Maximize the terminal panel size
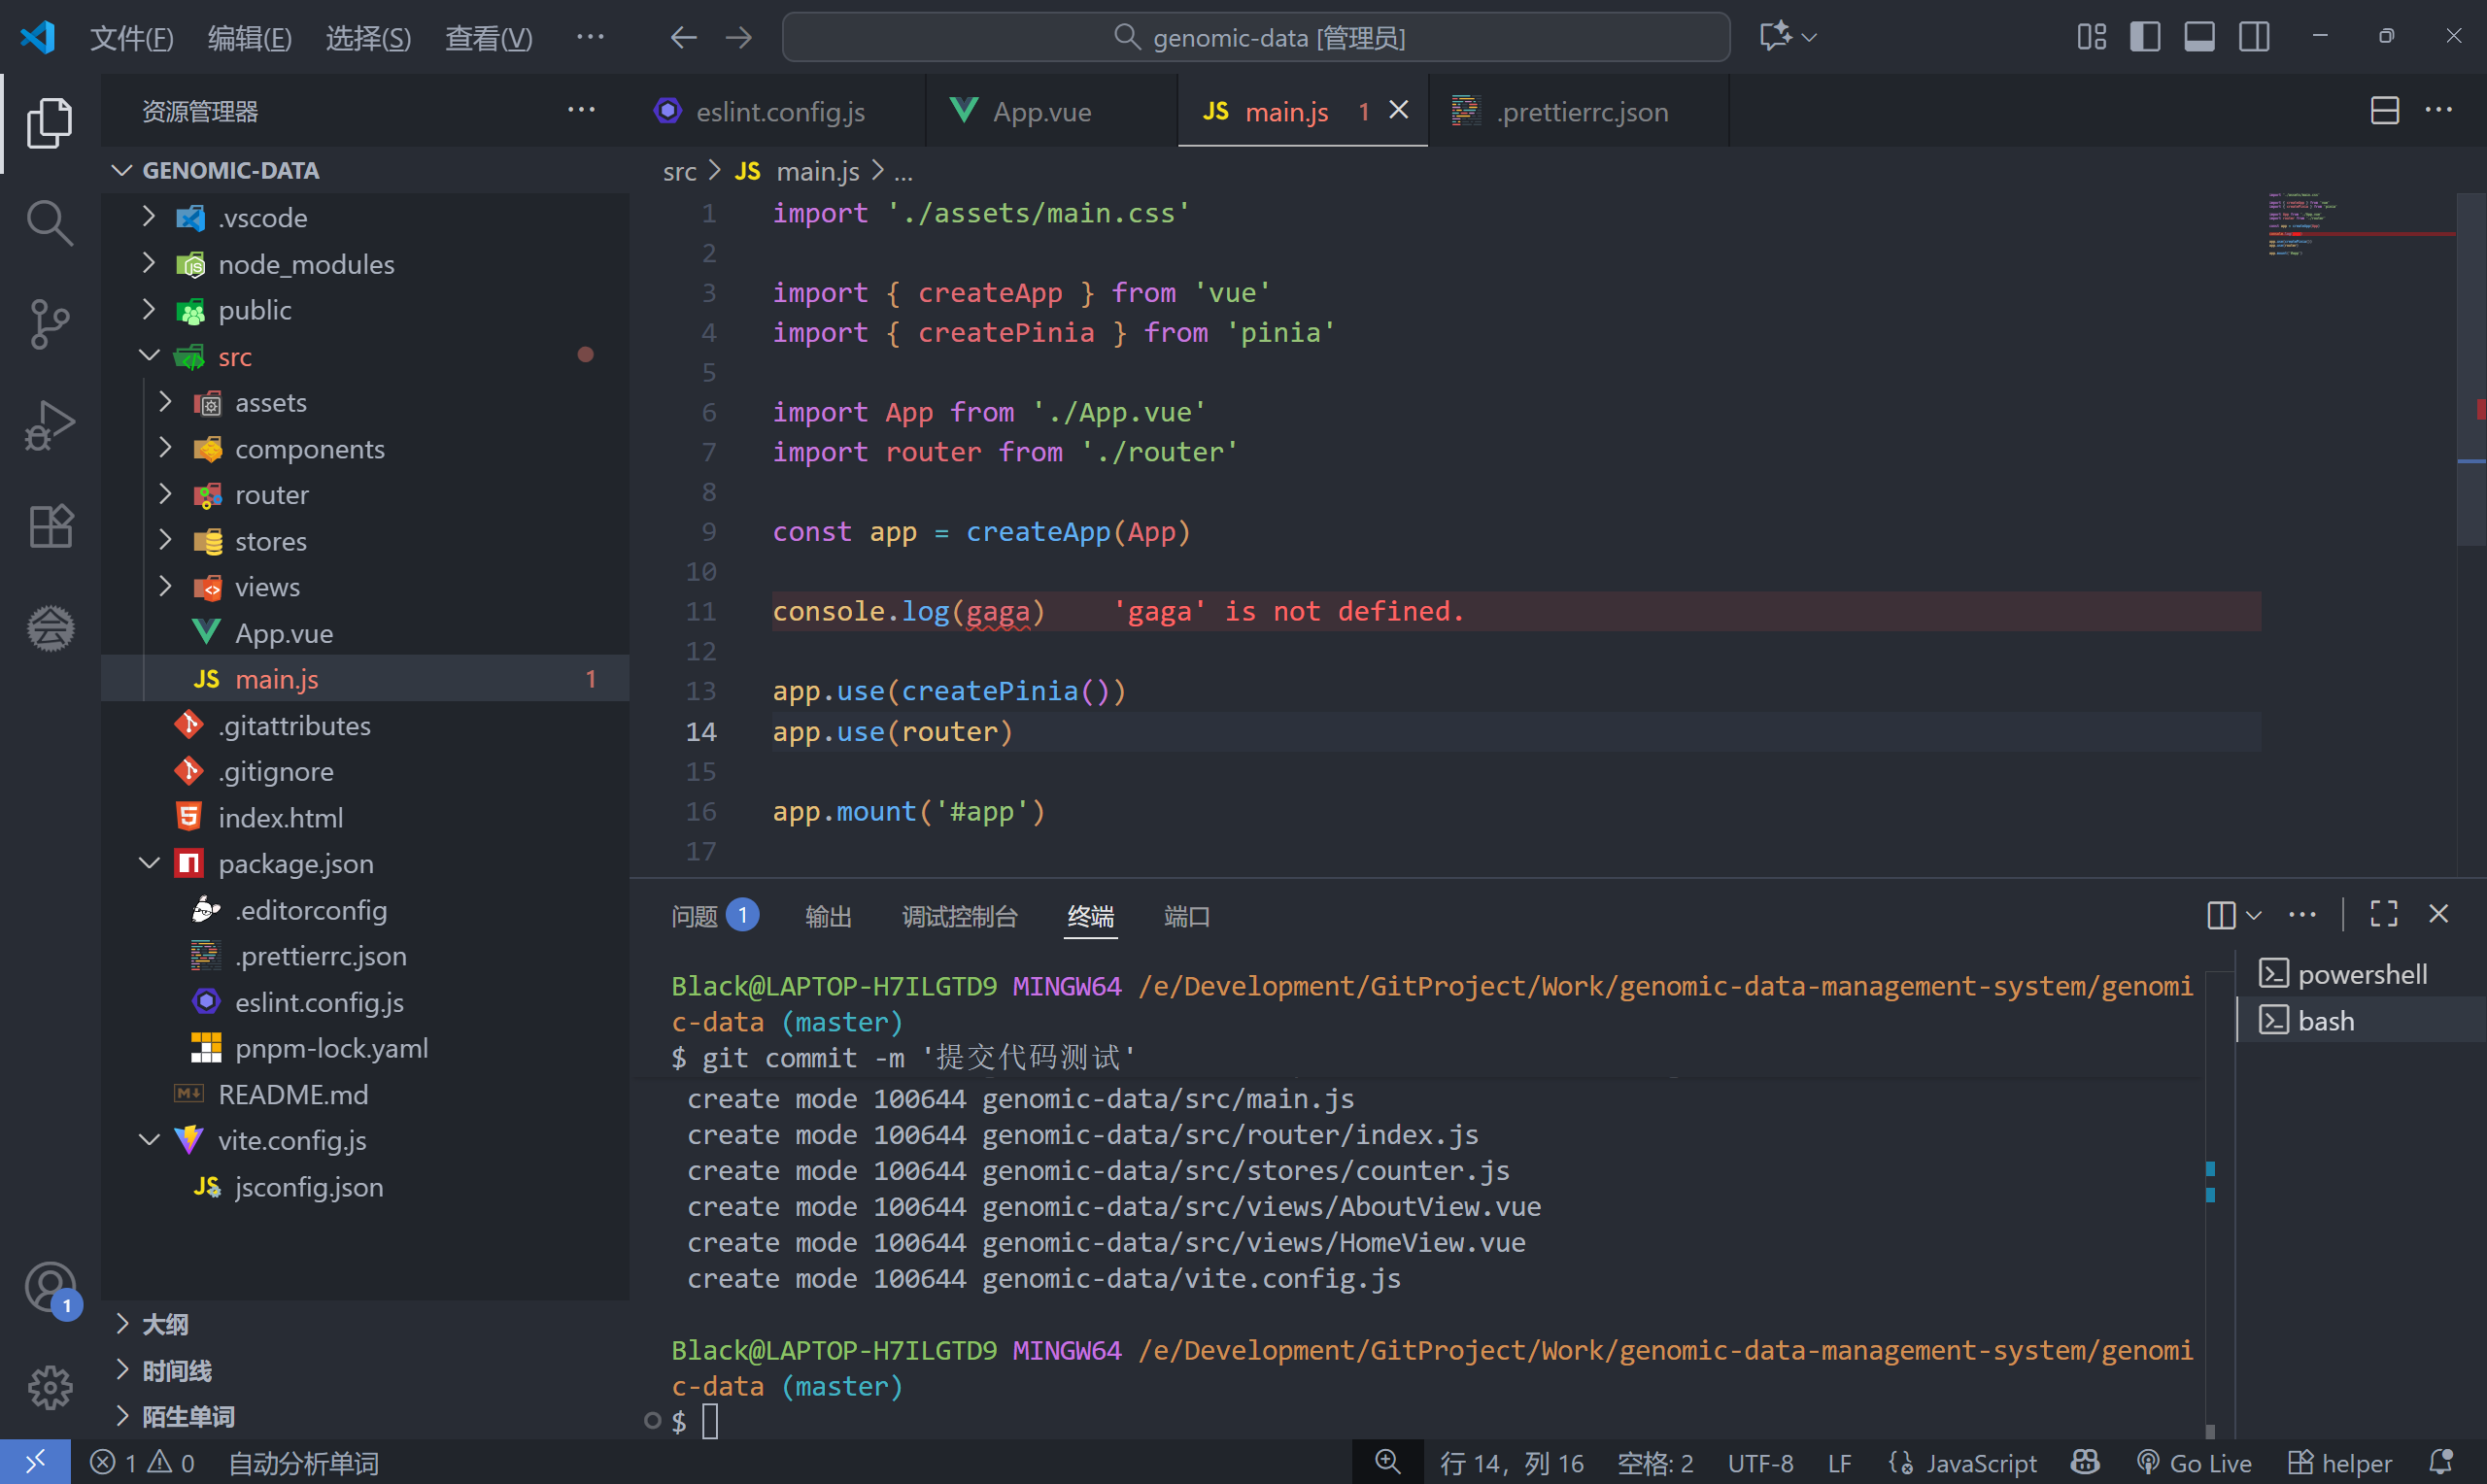The width and height of the screenshot is (2487, 1484). tap(2383, 914)
